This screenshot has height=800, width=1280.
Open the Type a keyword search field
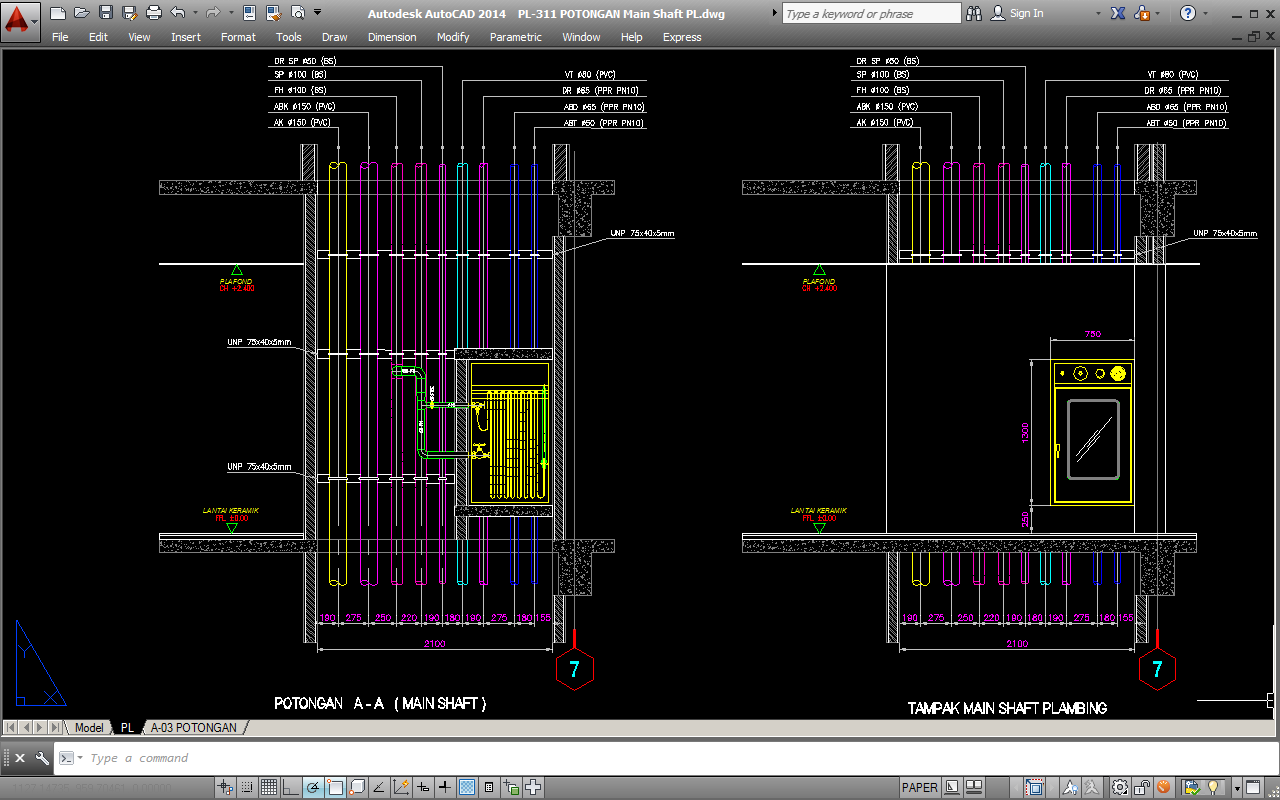[870, 14]
